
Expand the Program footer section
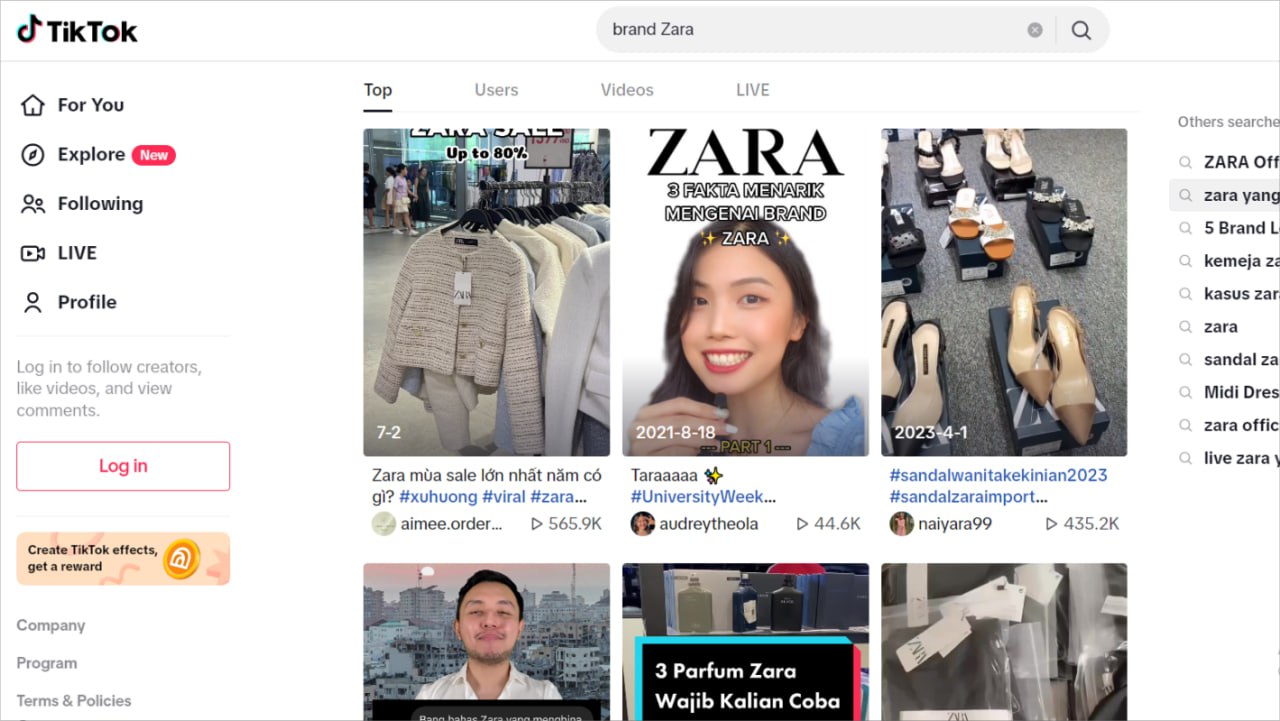47,663
